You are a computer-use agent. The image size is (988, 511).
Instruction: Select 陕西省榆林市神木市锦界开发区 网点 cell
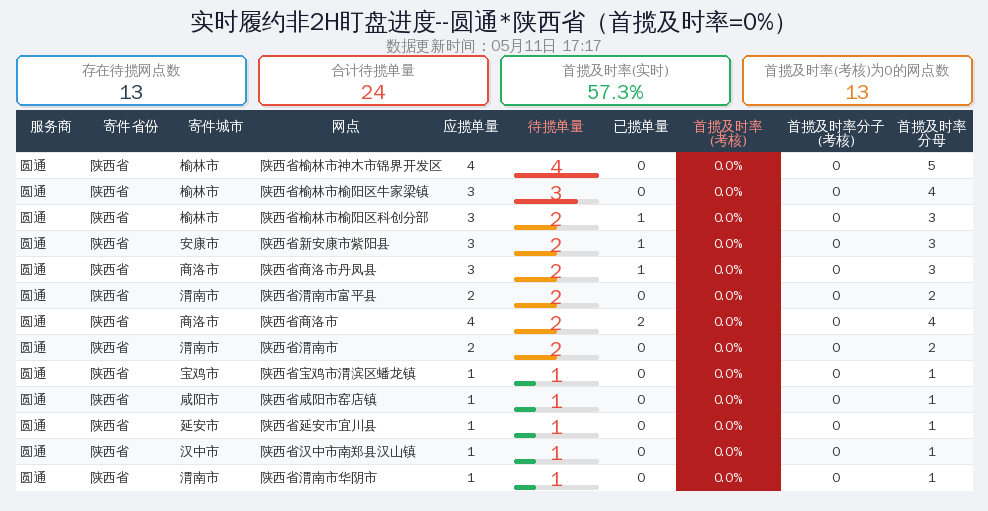[x=351, y=166]
